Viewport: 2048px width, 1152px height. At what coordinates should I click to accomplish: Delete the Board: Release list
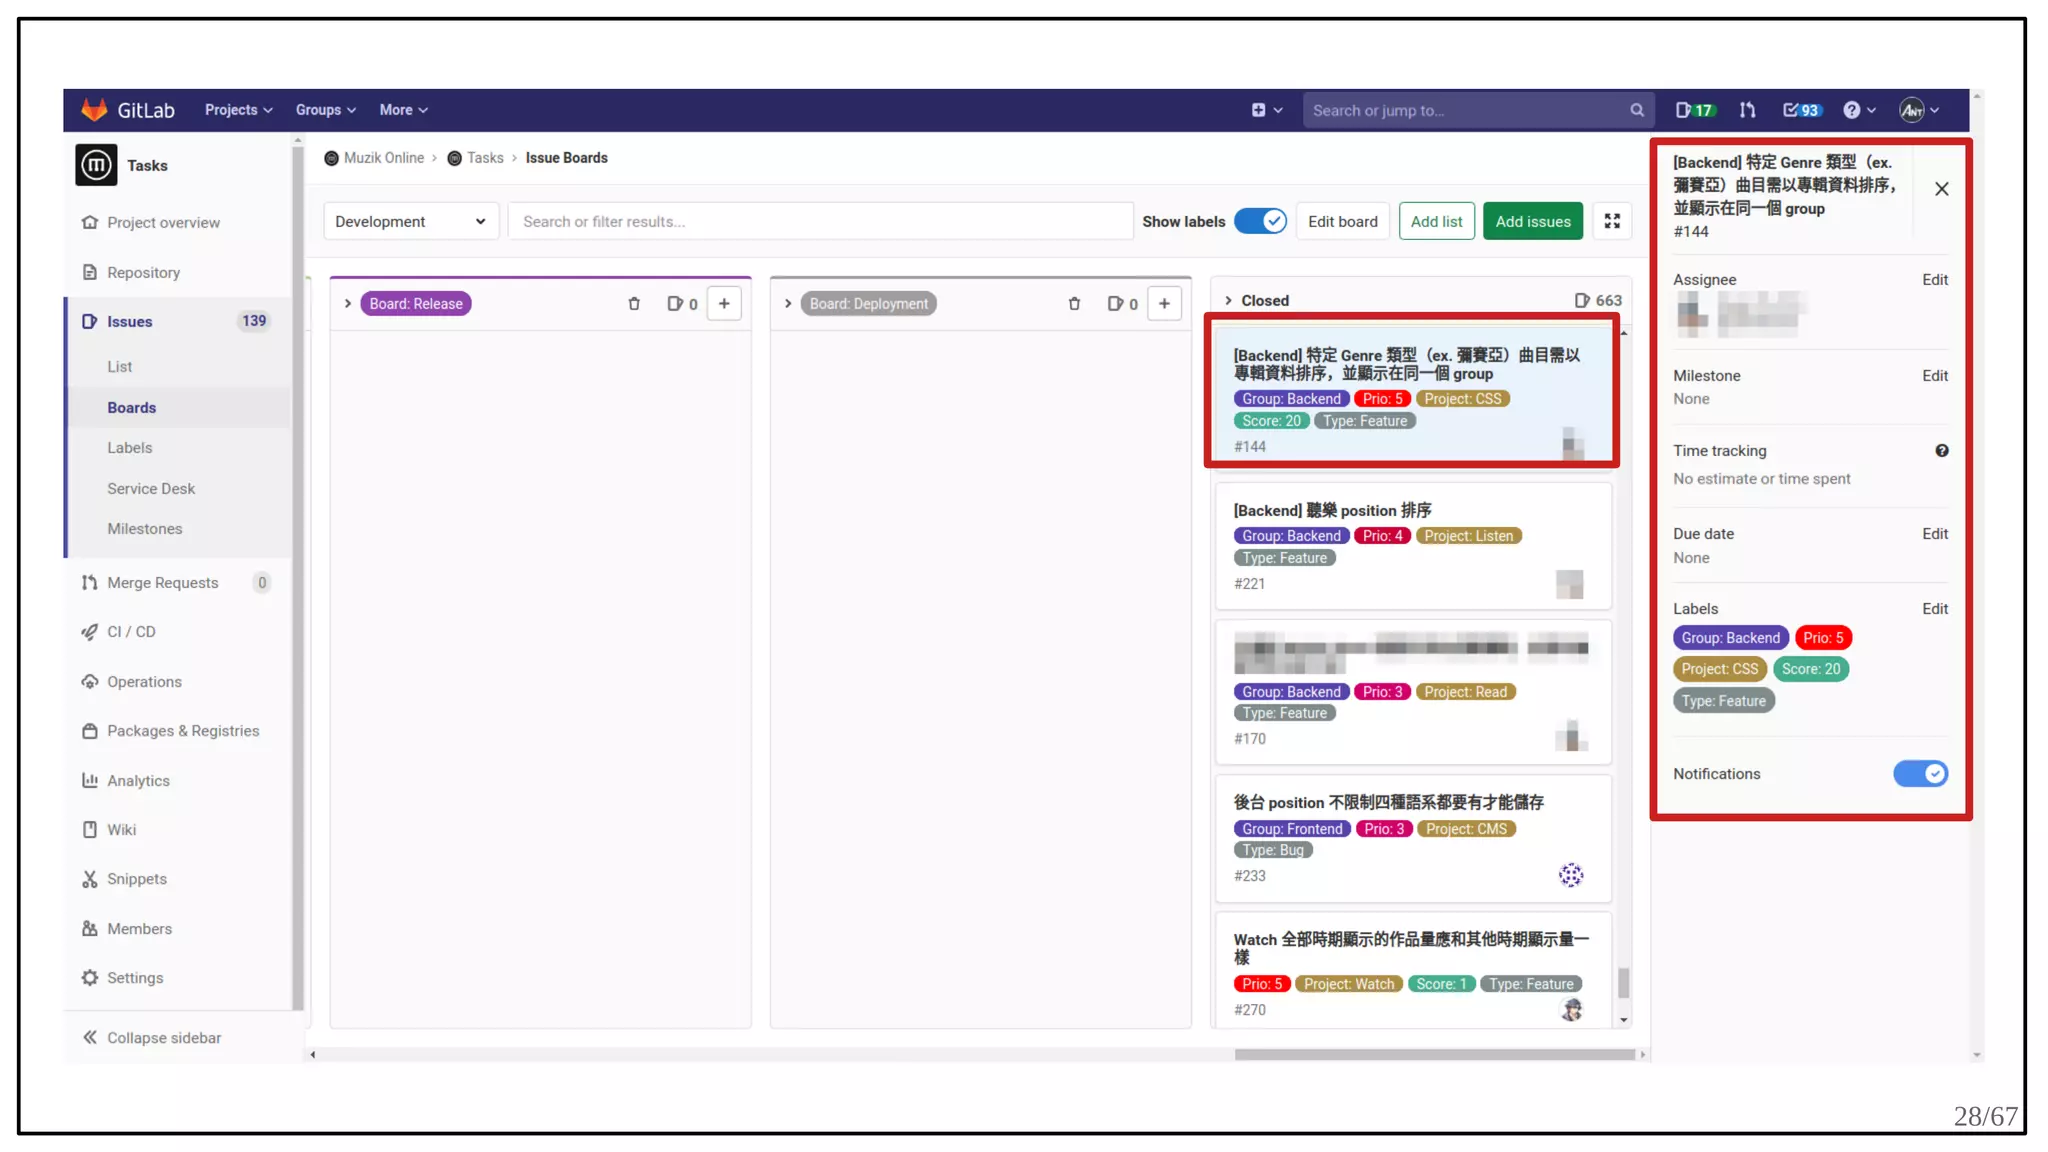(634, 304)
